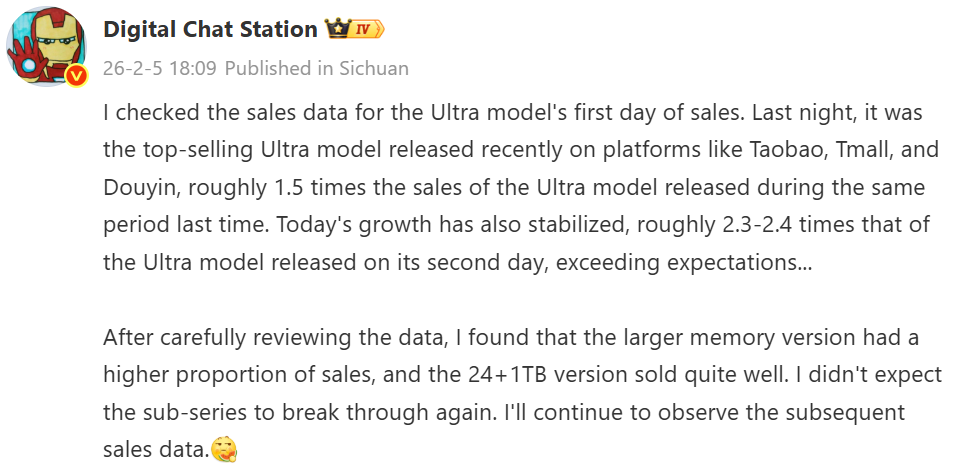Click the orange verified V badge
This screenshot has width=955, height=468.
point(76,76)
